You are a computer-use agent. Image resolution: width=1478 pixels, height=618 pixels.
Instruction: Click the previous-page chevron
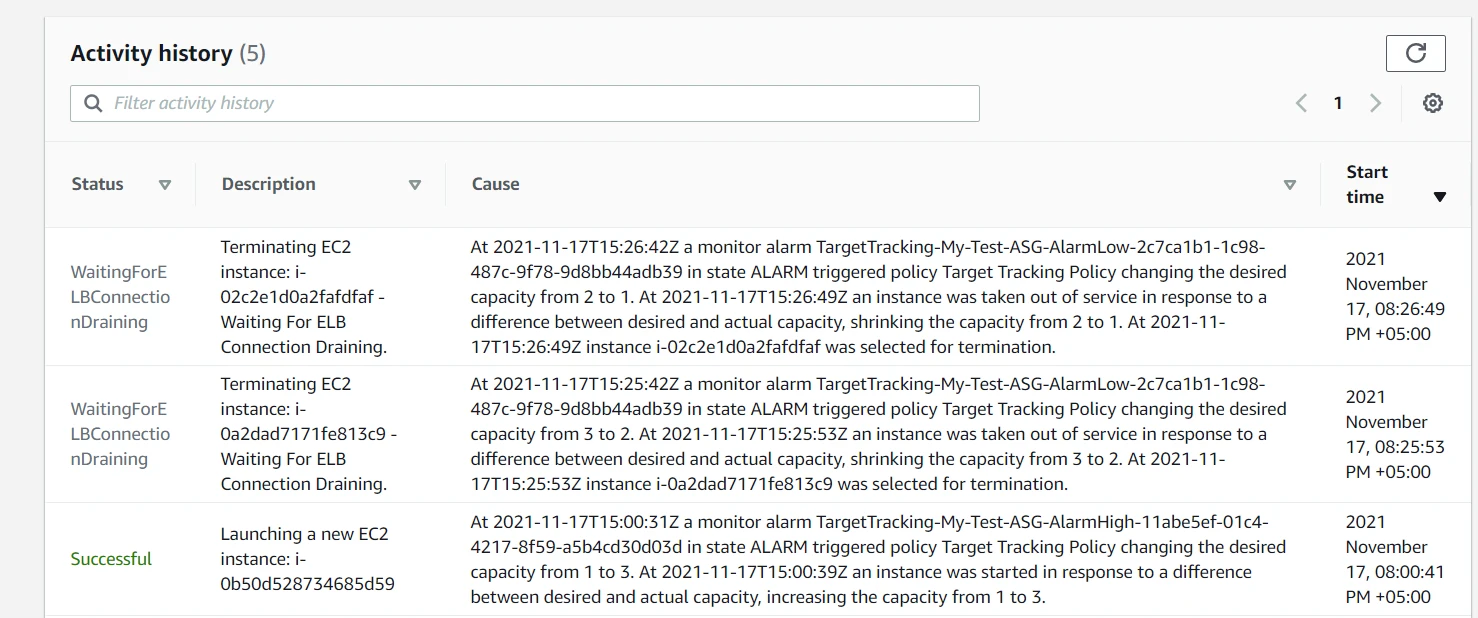pos(1301,102)
